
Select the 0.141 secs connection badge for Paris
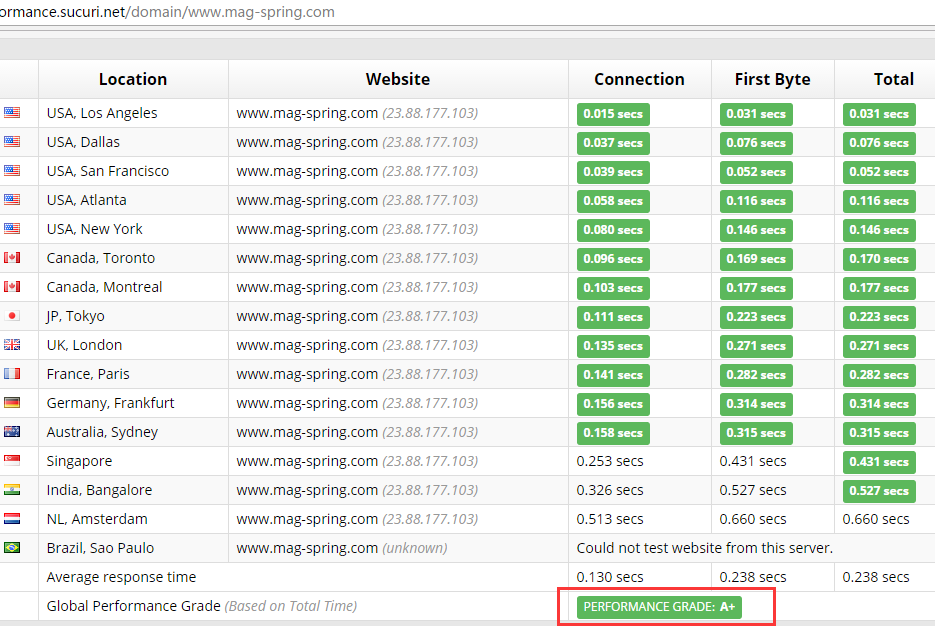613,375
